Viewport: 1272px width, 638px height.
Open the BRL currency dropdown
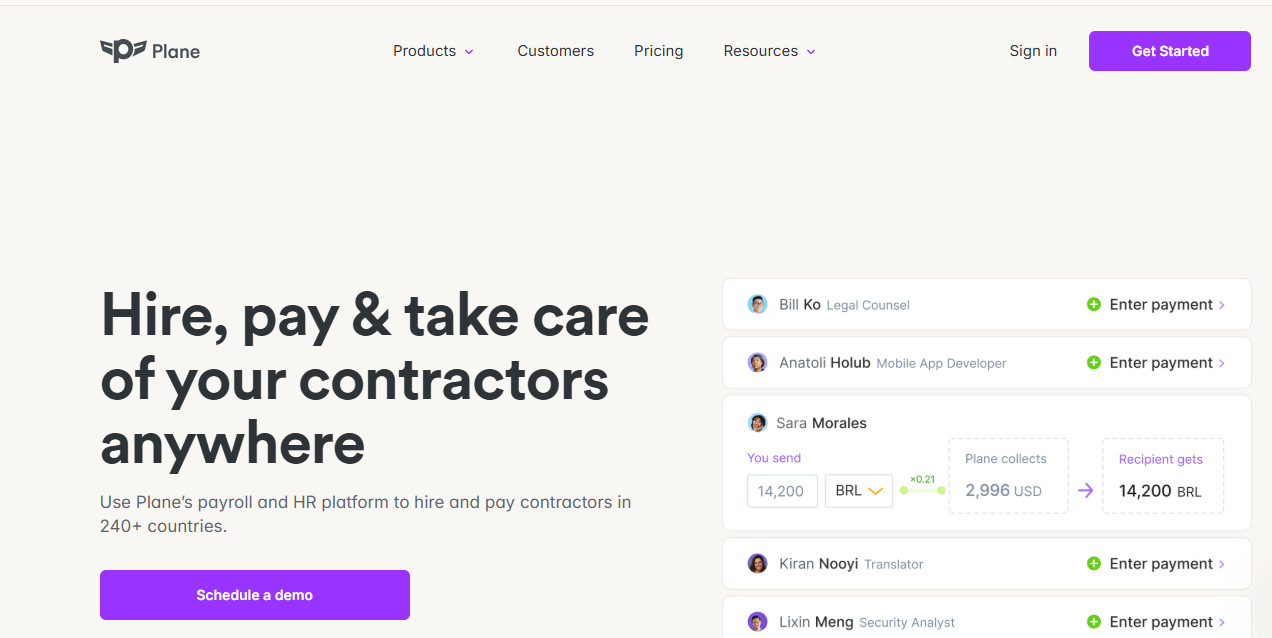pyautogui.click(x=858, y=491)
